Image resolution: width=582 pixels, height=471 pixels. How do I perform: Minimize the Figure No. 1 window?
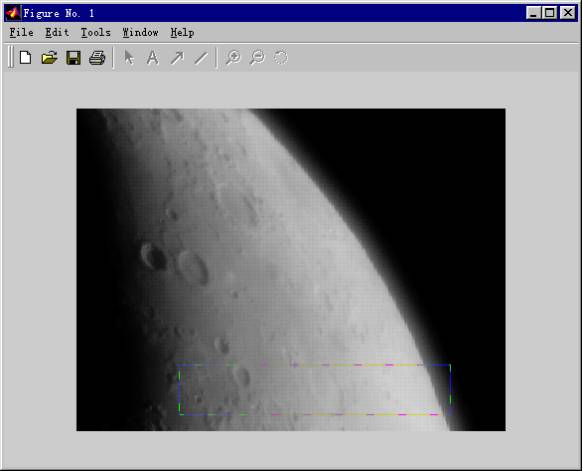pyautogui.click(x=533, y=13)
